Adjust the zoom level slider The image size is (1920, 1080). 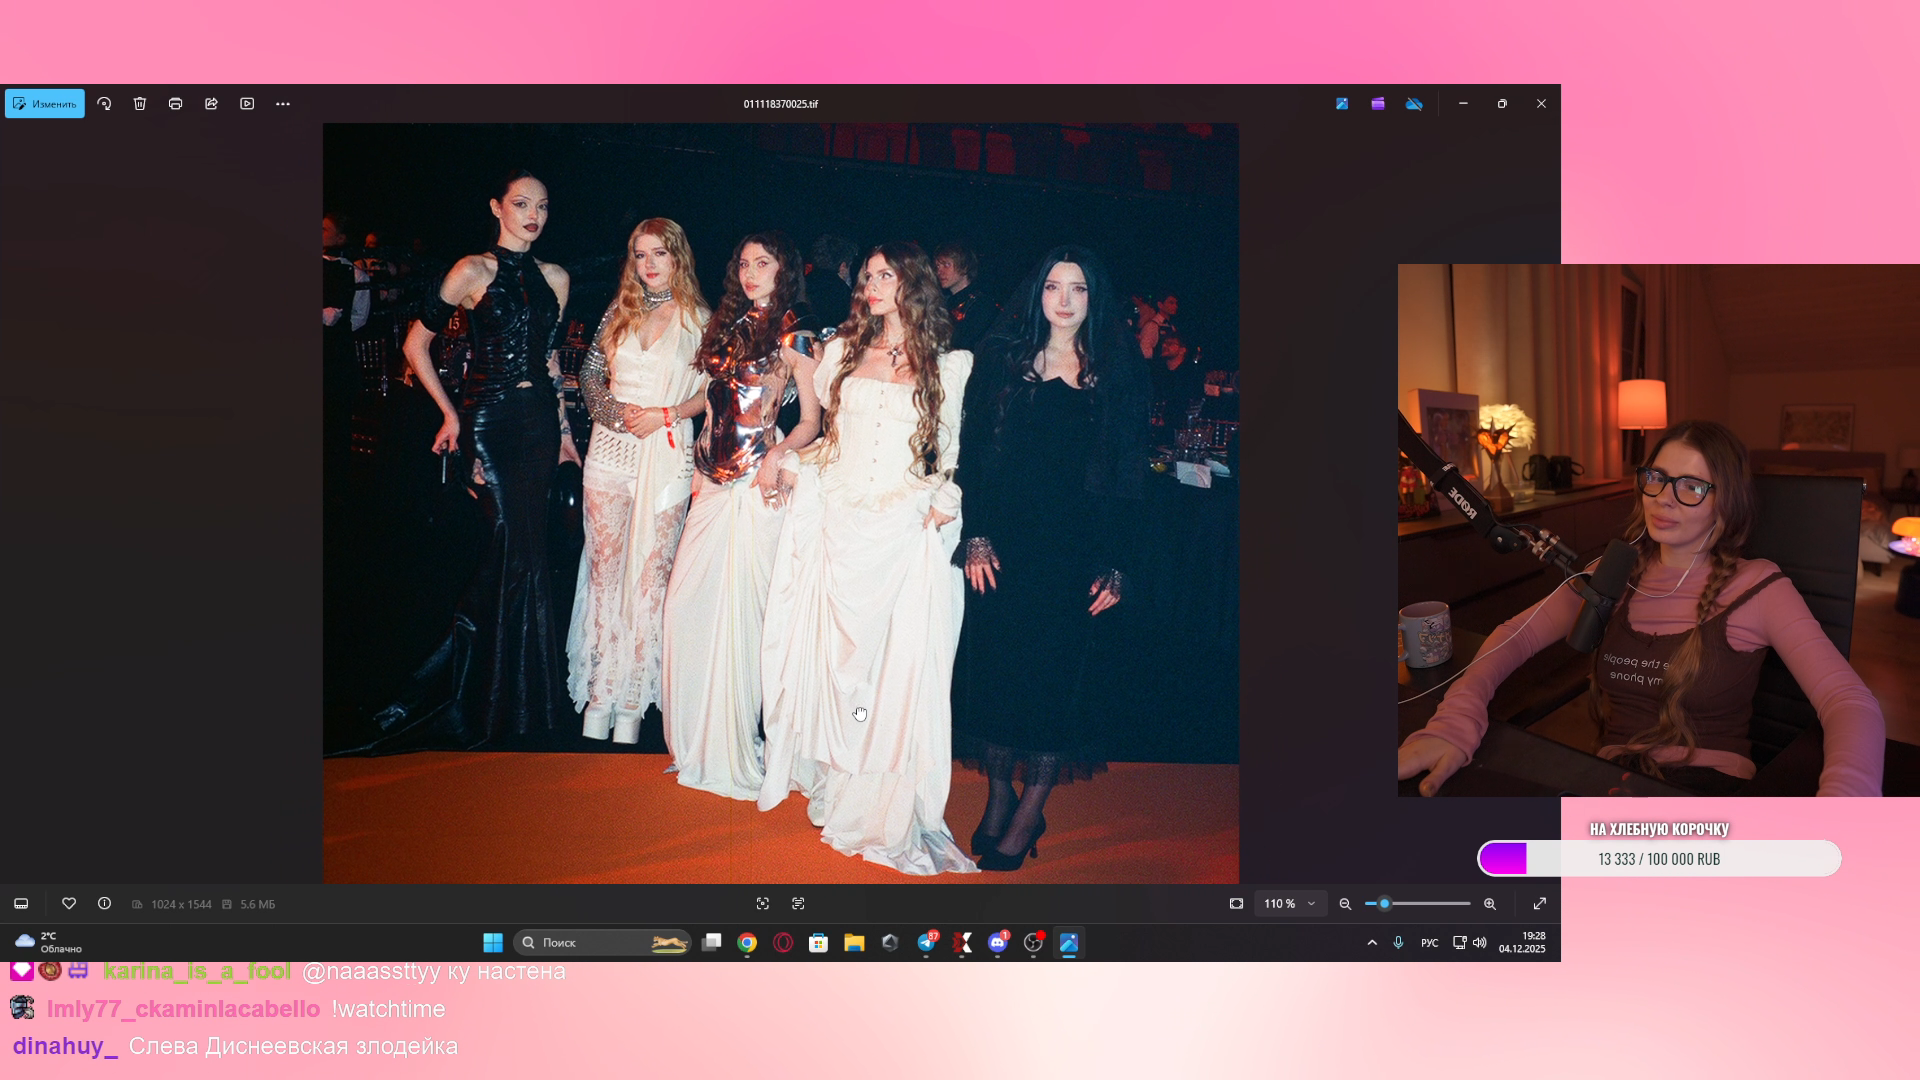point(1385,904)
